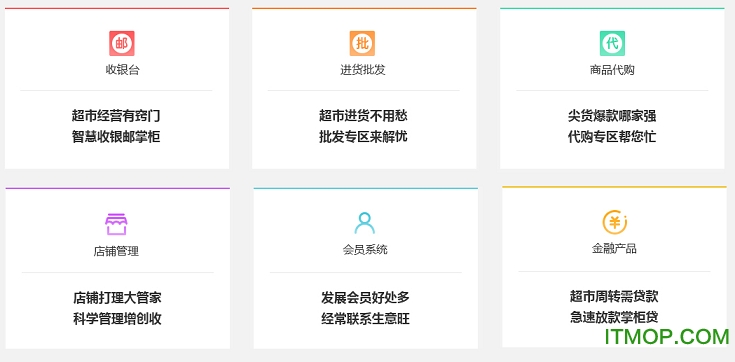Click the text 急速放款掌柜贷
The image size is (735, 362).
(614, 317)
